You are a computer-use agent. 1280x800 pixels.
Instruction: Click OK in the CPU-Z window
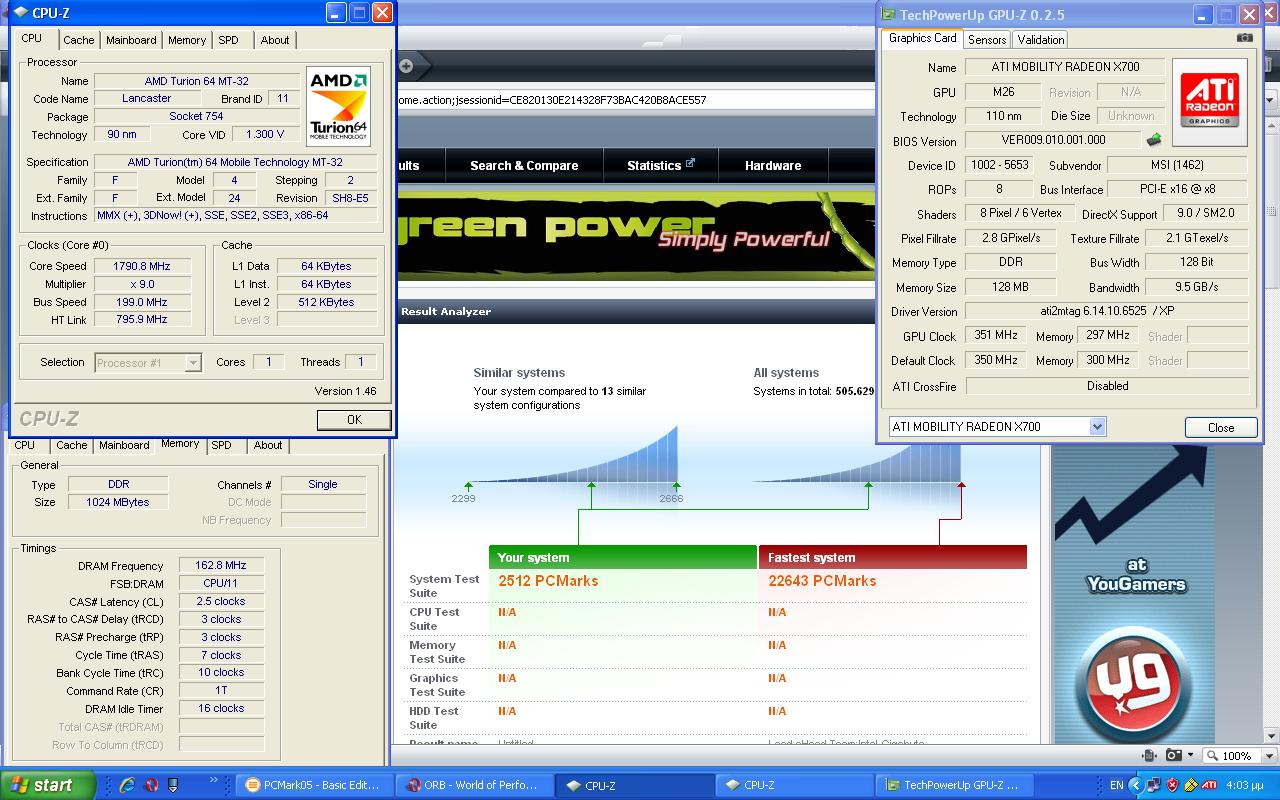point(354,420)
